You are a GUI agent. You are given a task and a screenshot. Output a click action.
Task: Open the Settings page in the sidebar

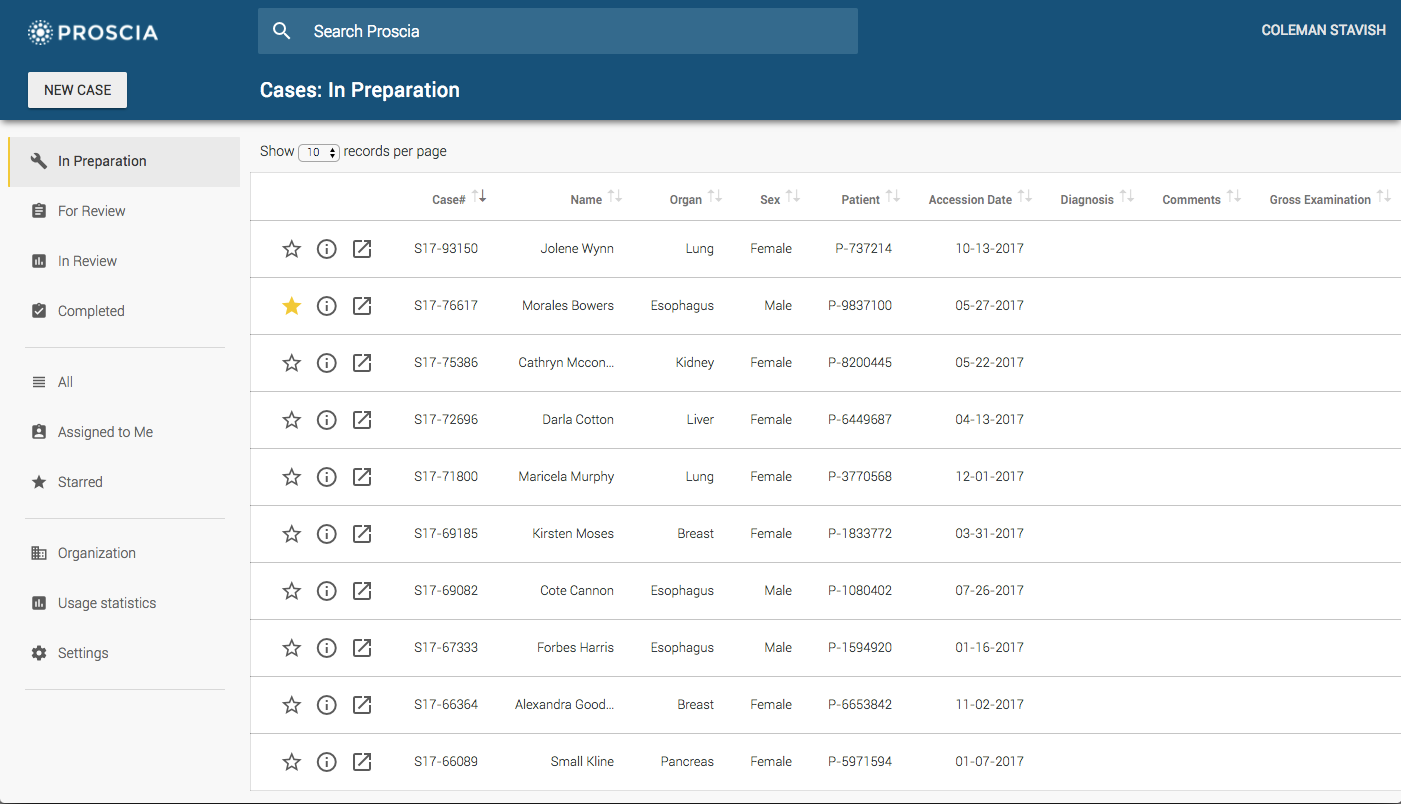(x=83, y=653)
